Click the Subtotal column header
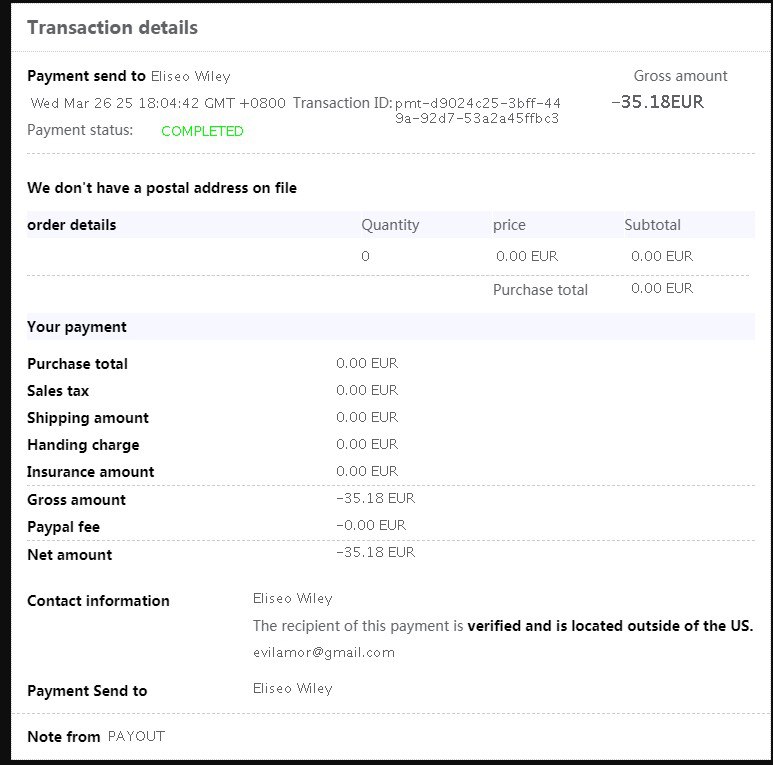The height and width of the screenshot is (765, 773). (652, 225)
